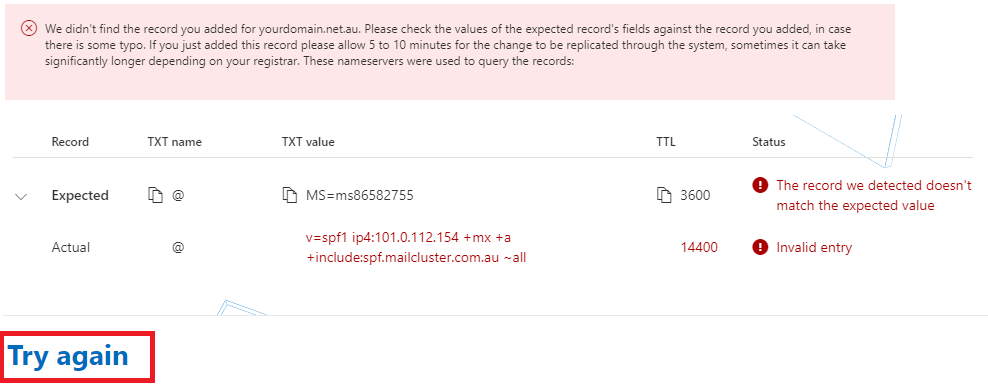
Task: Click the Actual row label
Action: [x=71, y=247]
